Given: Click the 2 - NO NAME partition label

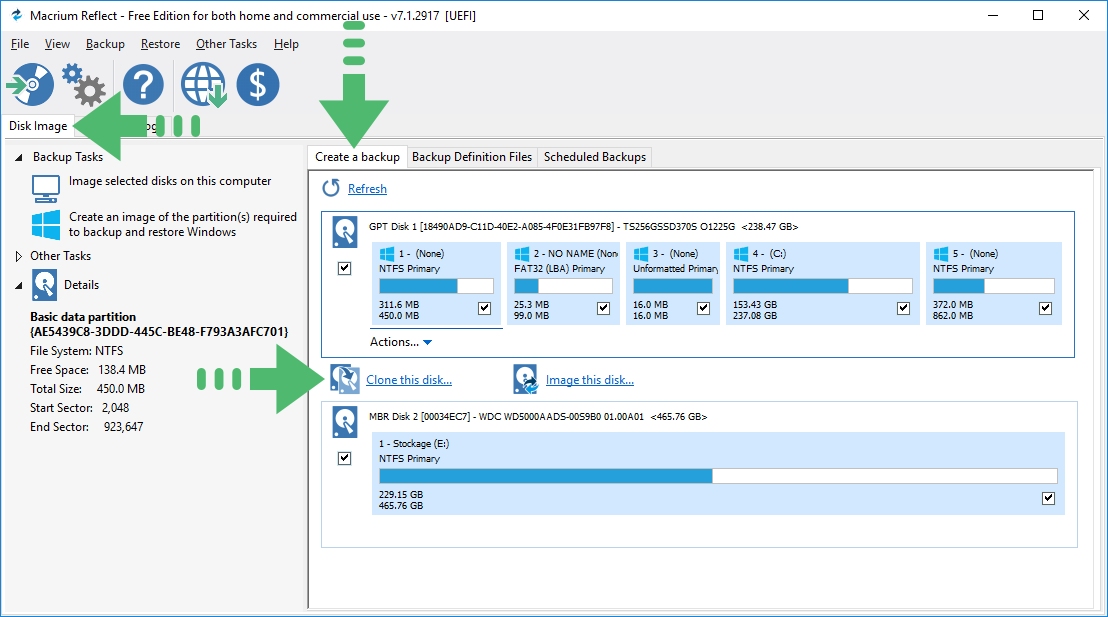Looking at the screenshot, I should 575,254.
